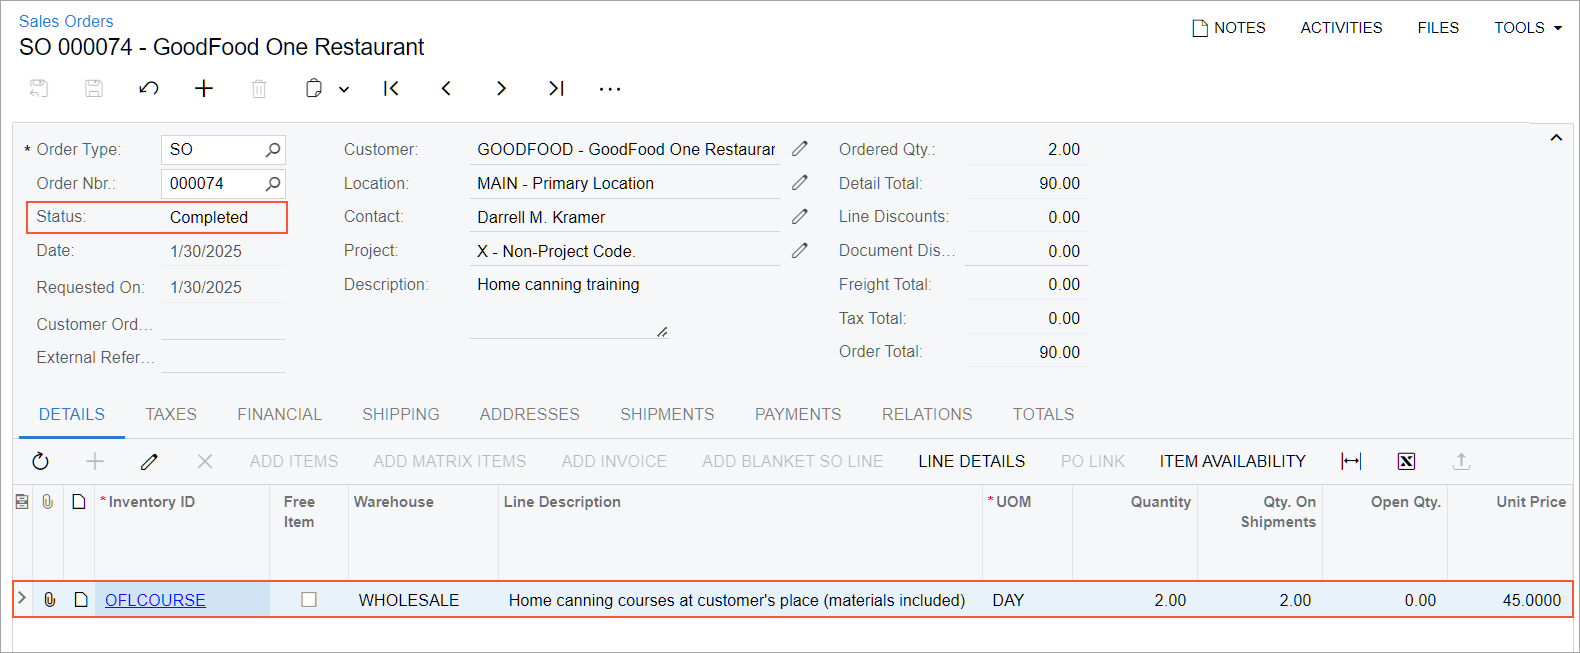Open the FINANCIAL tab
Viewport: 1580px width, 653px height.
point(279,414)
